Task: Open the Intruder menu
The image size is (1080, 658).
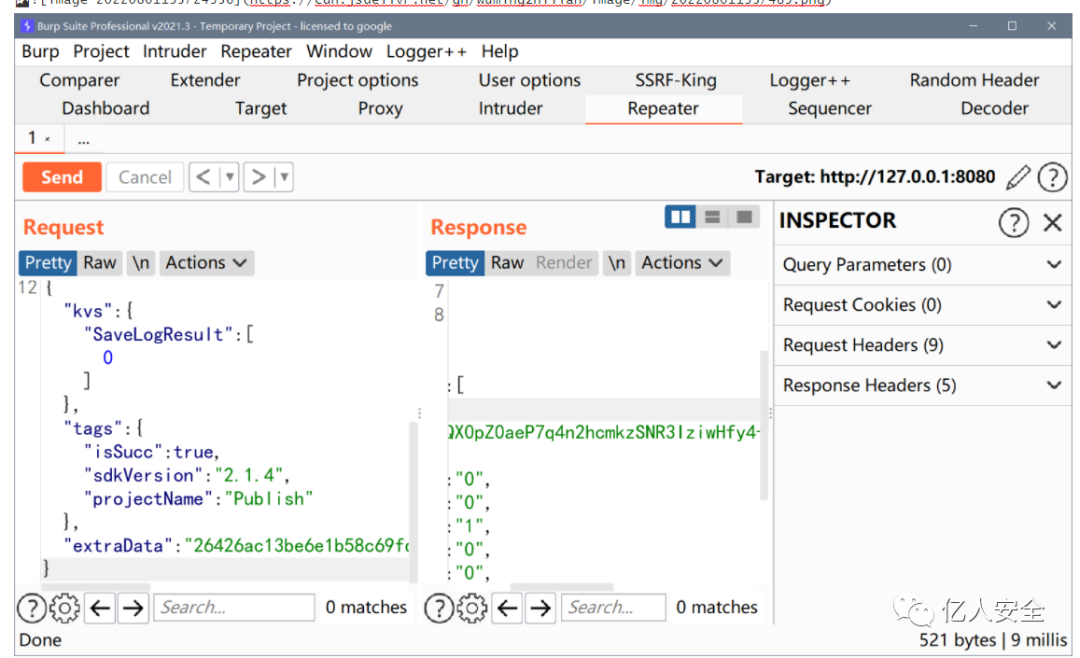Action: coord(174,52)
